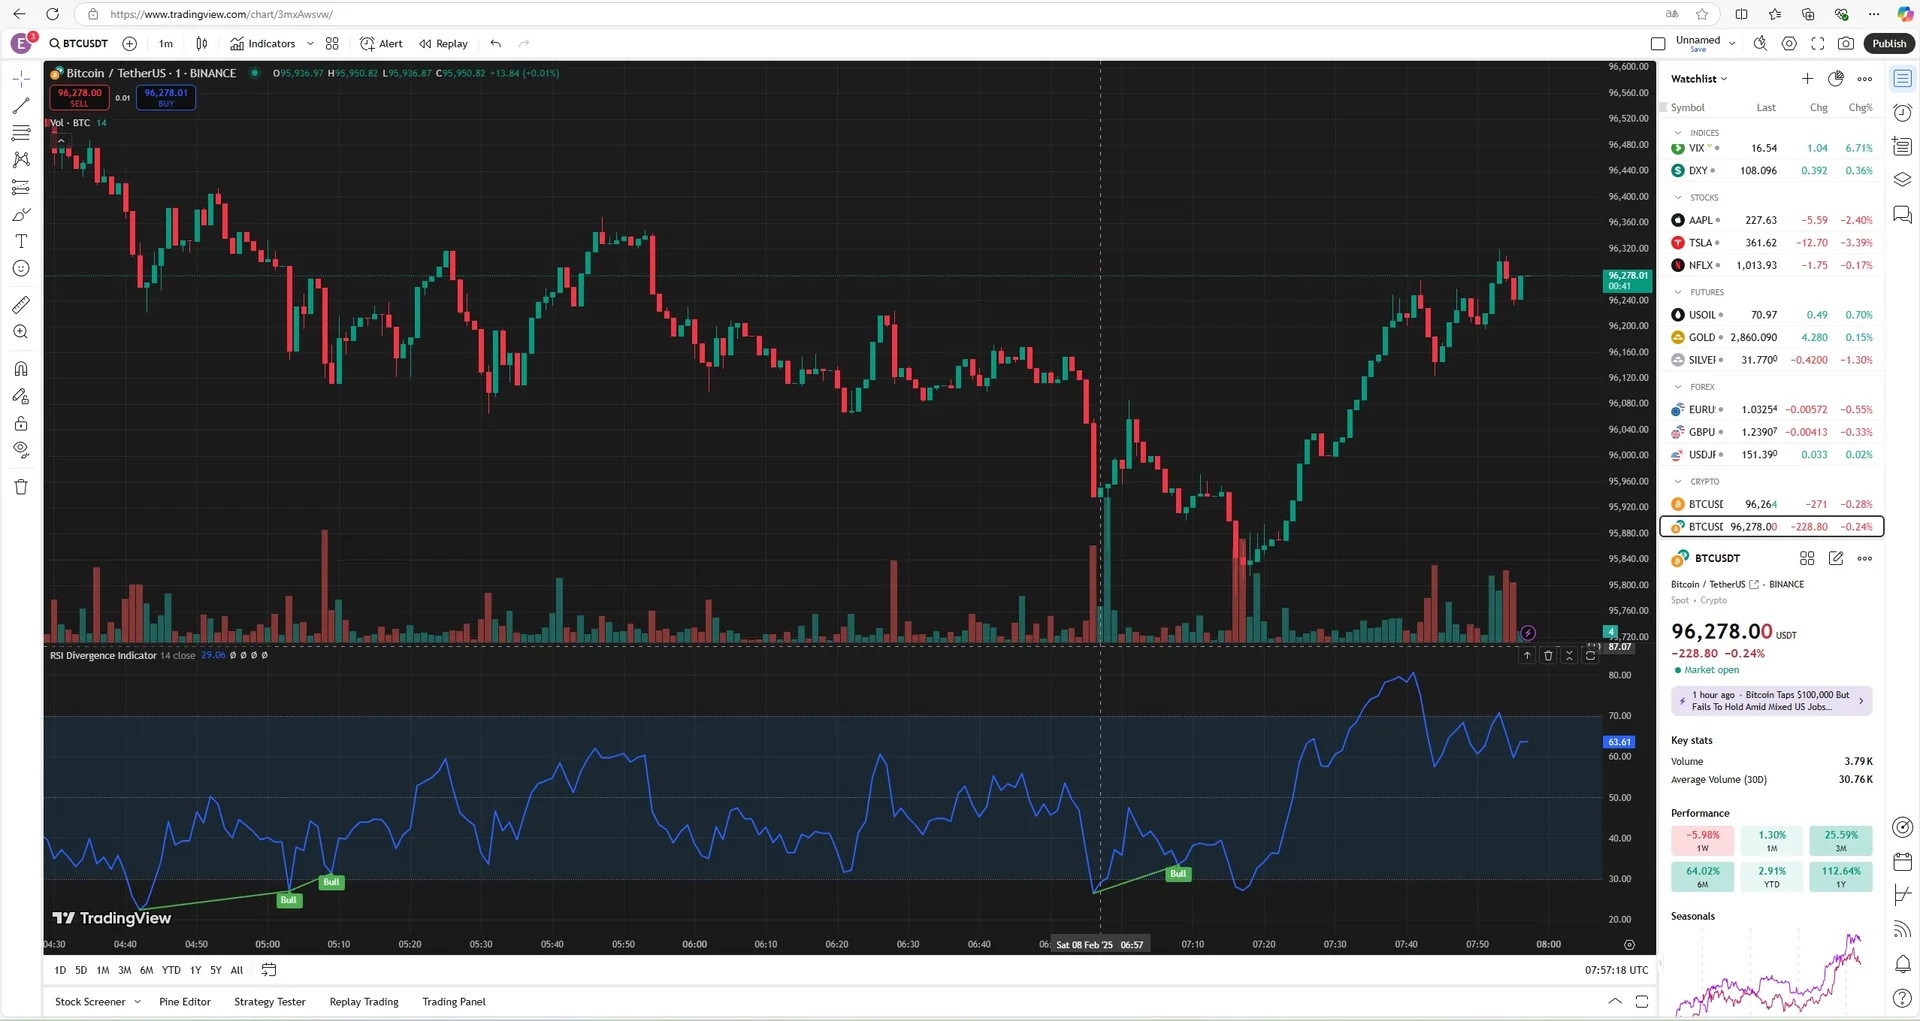Open the Bitcoin Taps $100,000 news headline

click(x=1771, y=701)
